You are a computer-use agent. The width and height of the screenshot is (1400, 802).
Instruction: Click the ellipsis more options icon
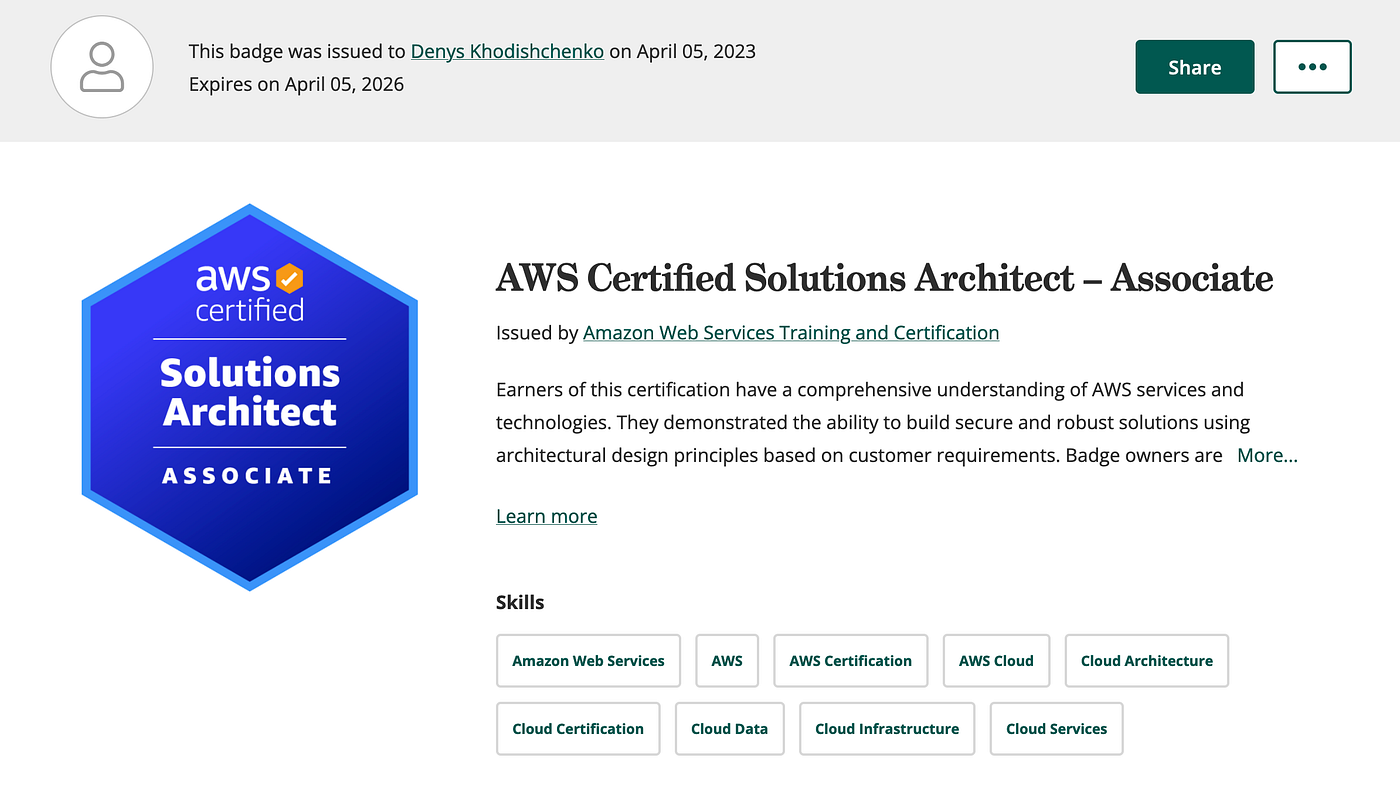[x=1311, y=66]
